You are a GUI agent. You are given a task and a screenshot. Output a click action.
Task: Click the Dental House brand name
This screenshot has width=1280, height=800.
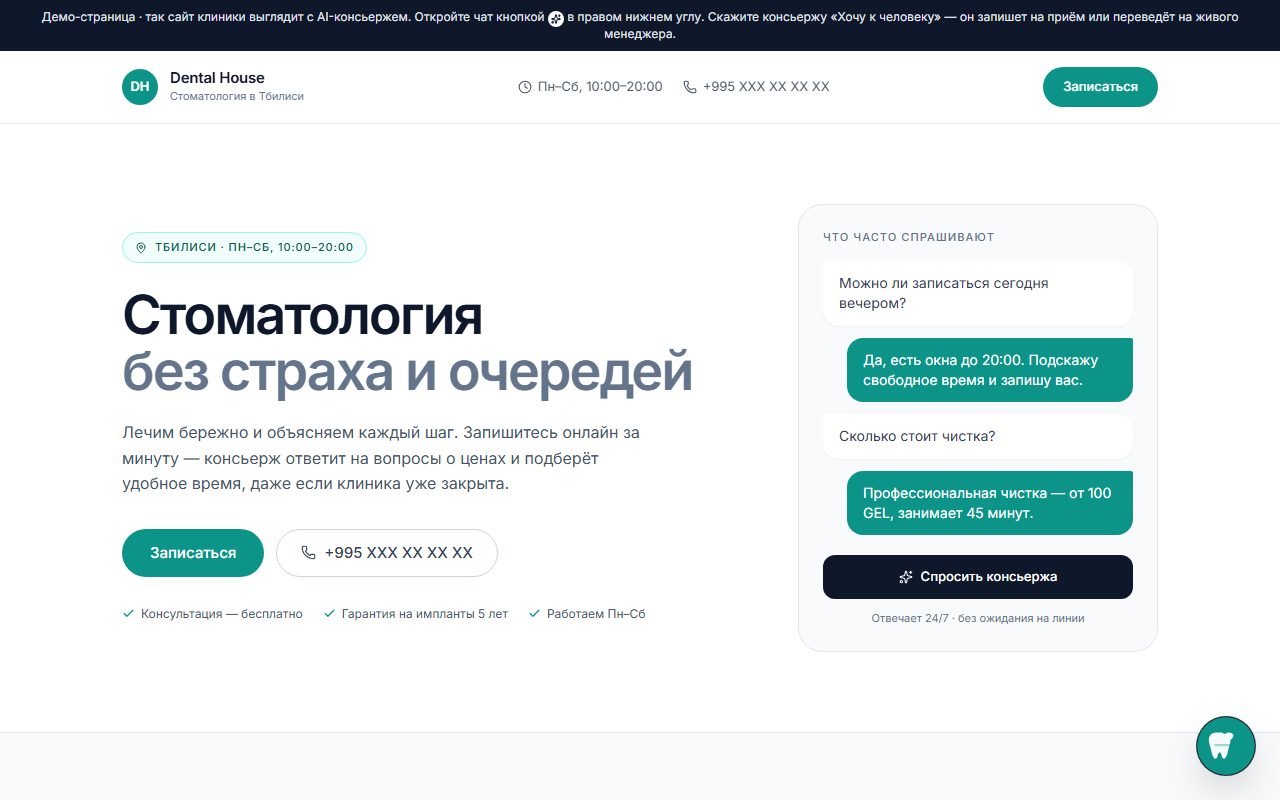tap(217, 78)
